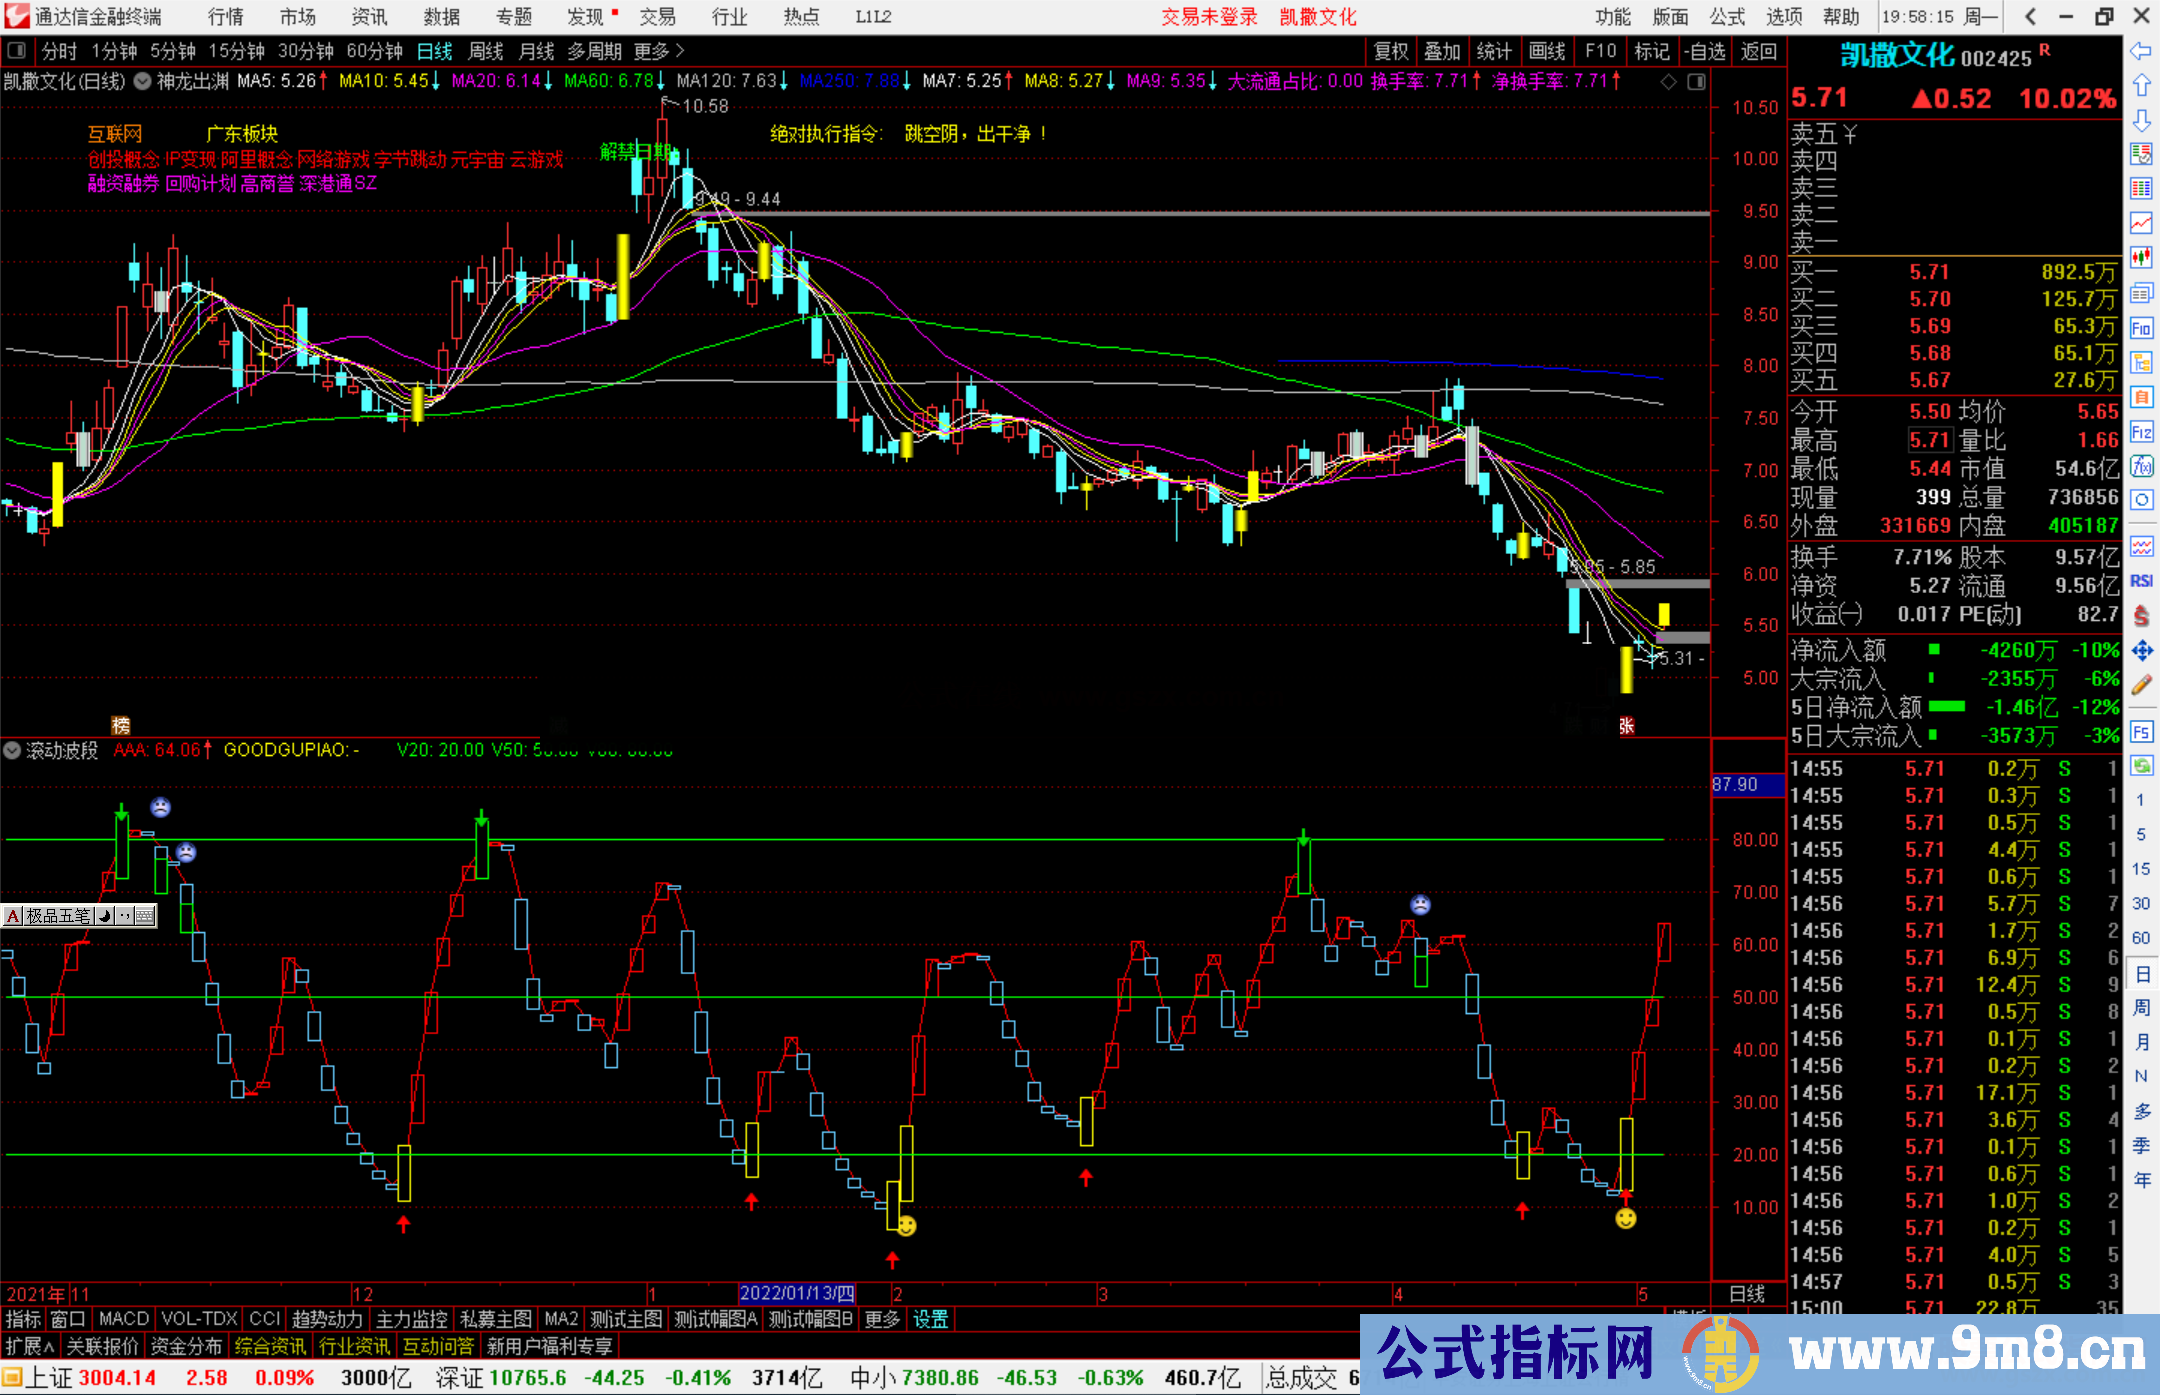Select the pencil drawing tool icon
The height and width of the screenshot is (1395, 2160).
(x=2141, y=685)
